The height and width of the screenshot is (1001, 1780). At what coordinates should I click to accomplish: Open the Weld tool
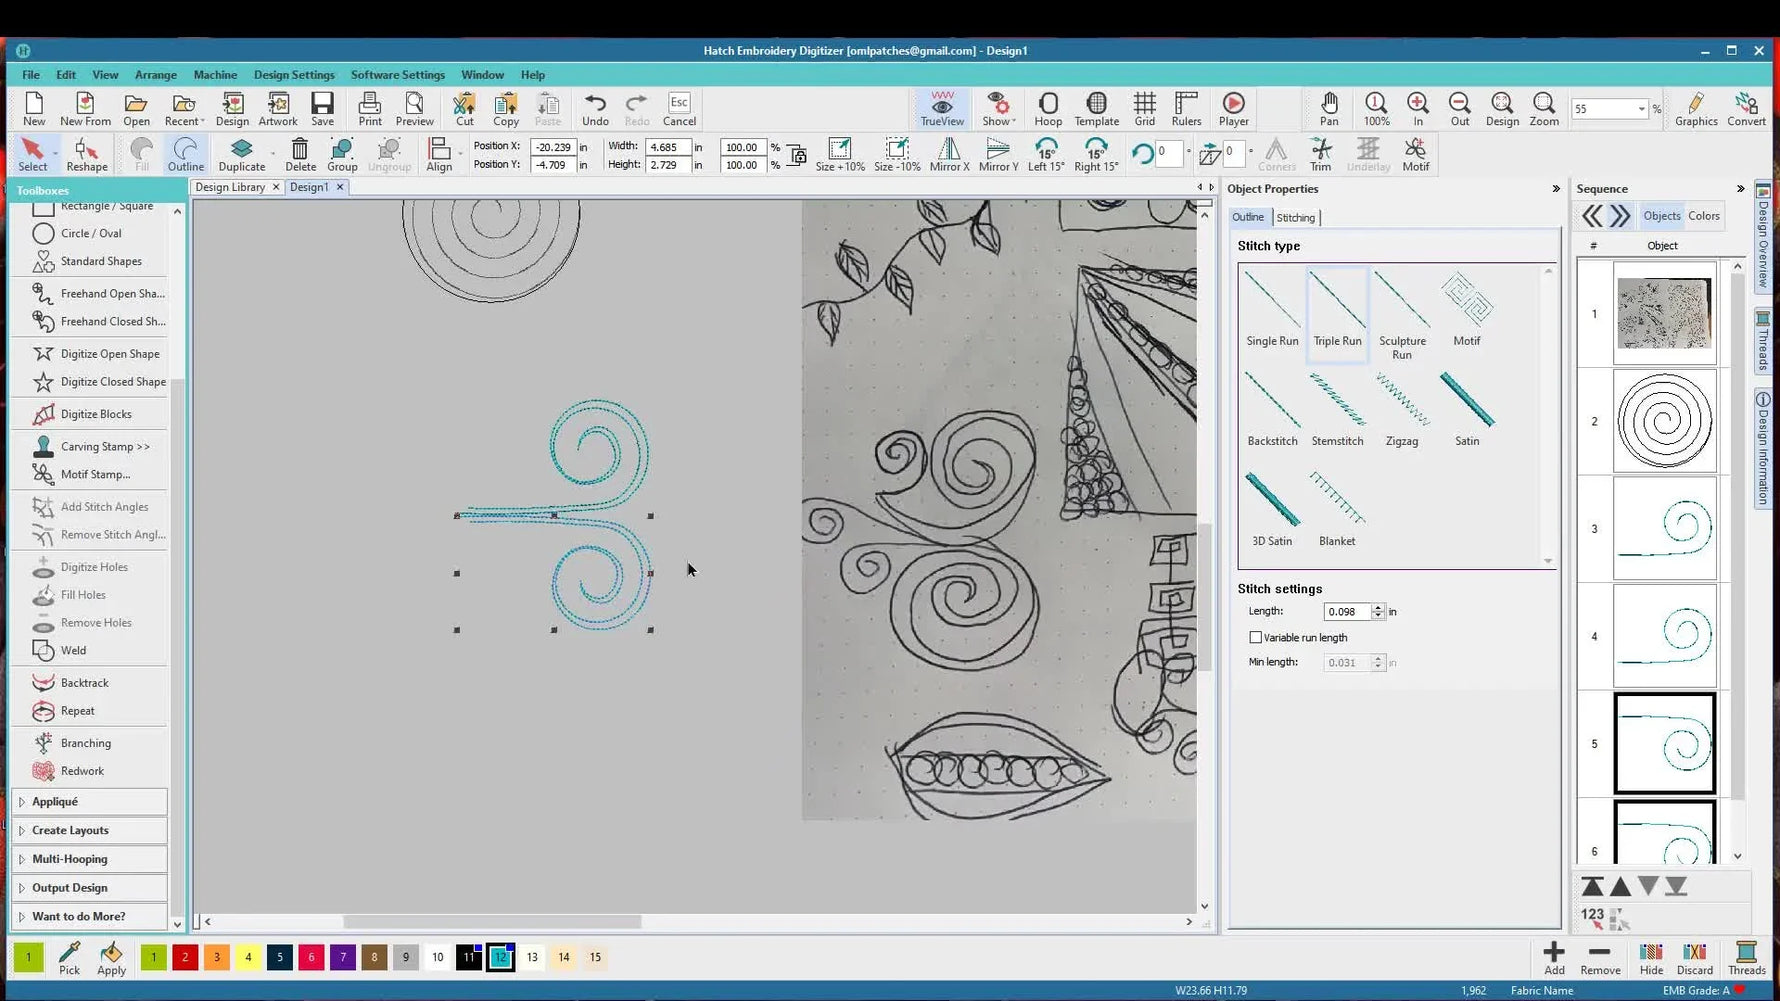click(x=72, y=650)
